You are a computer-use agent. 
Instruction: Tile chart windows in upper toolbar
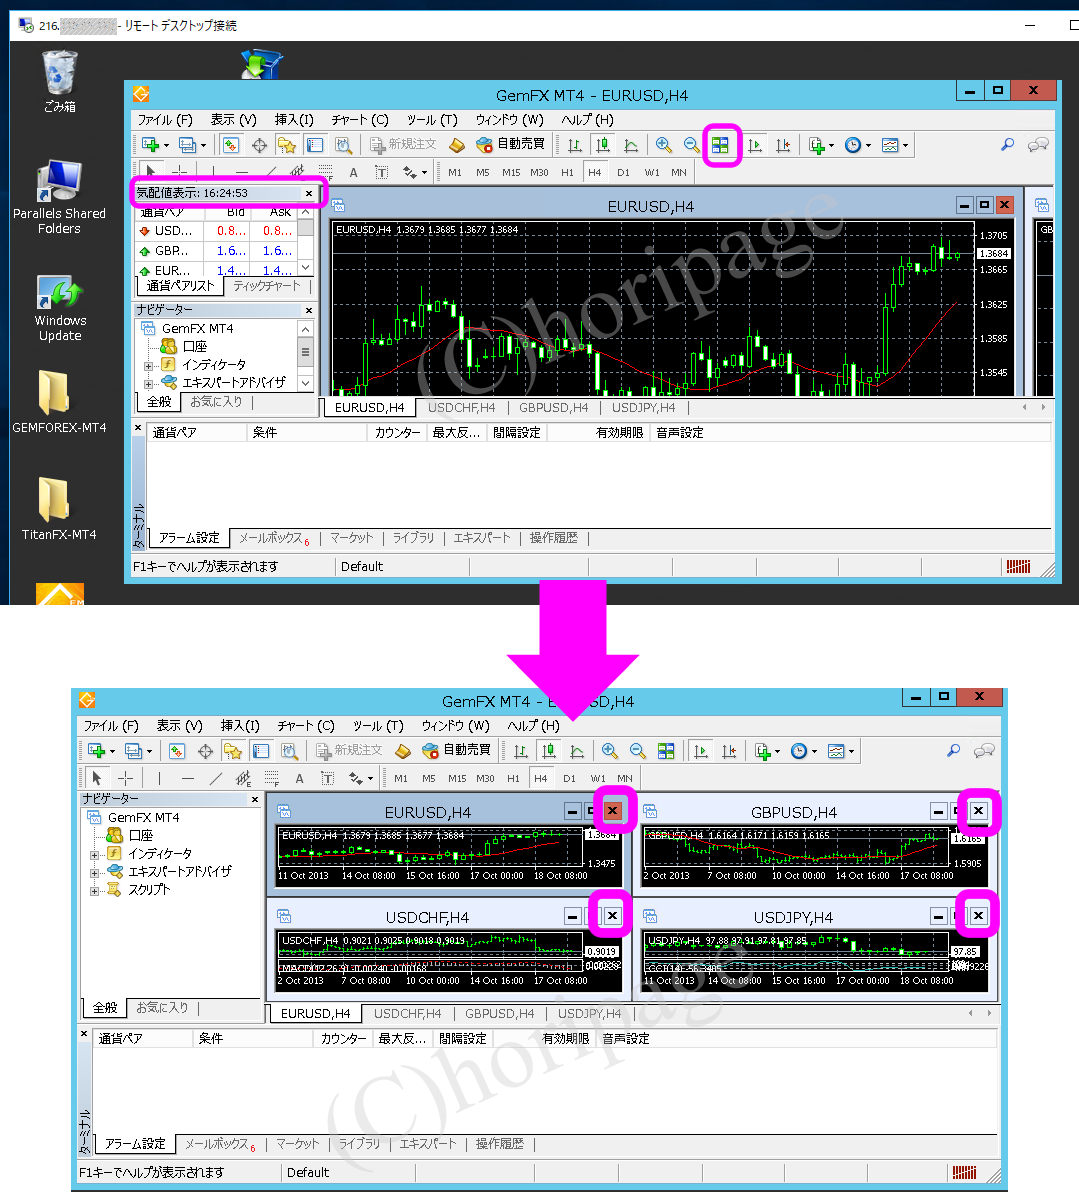click(720, 145)
